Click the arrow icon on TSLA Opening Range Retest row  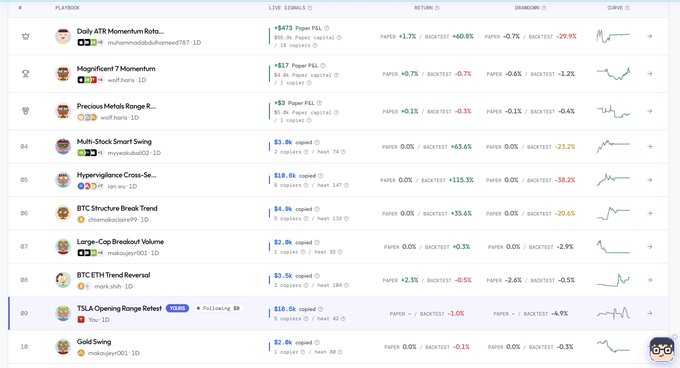coord(650,313)
